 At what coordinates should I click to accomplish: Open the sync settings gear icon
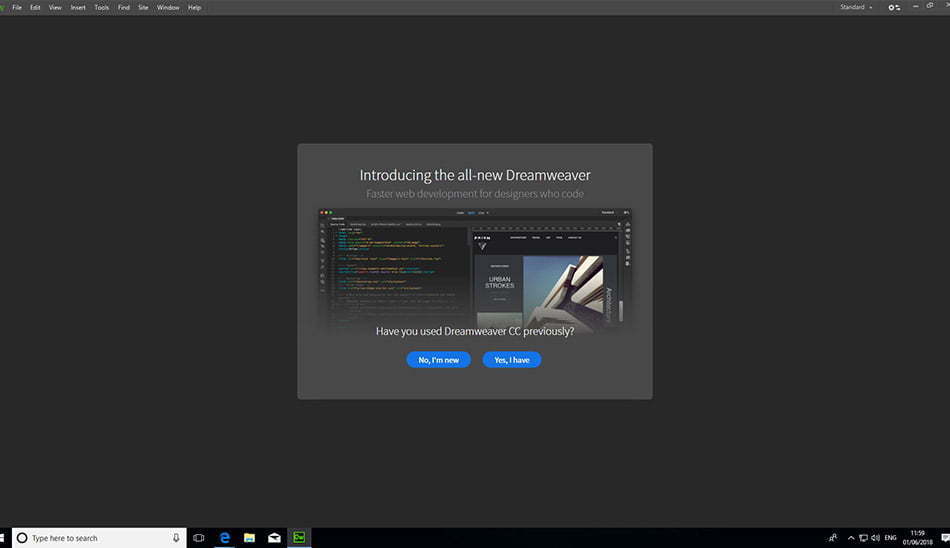pos(894,7)
